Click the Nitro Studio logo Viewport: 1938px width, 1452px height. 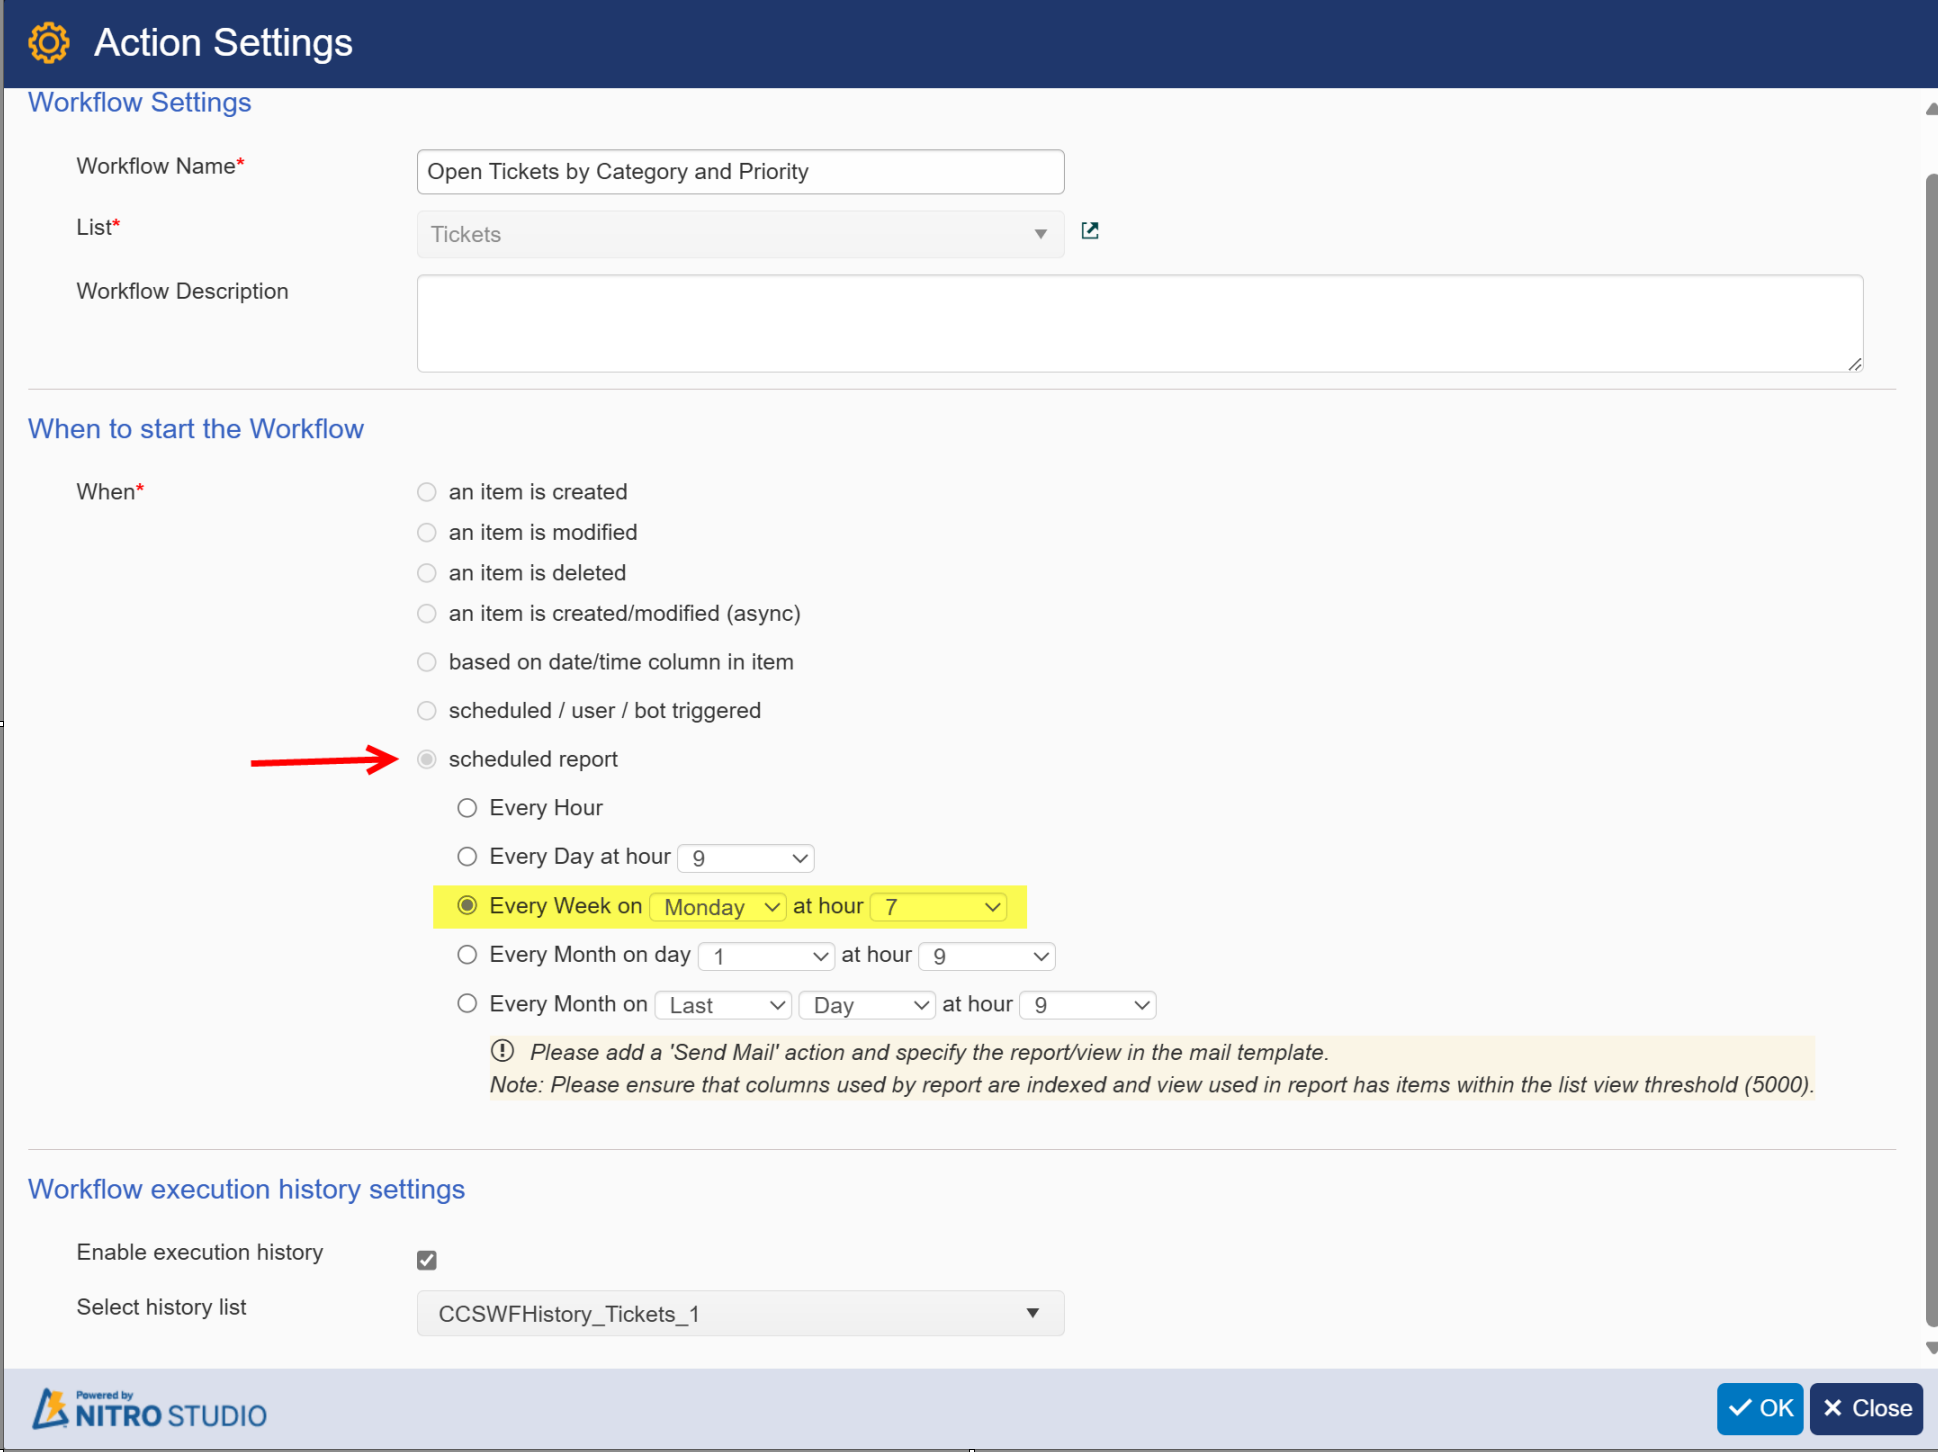[x=150, y=1408]
